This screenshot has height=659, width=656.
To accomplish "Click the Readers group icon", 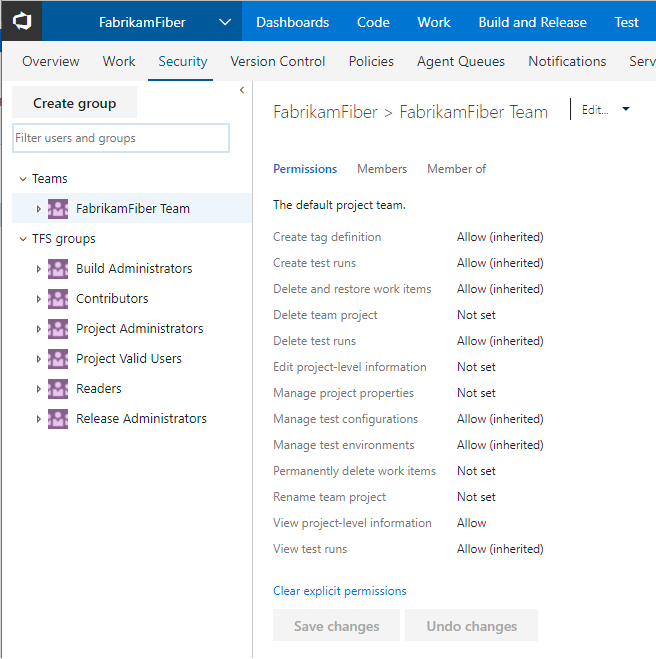I will pos(58,389).
